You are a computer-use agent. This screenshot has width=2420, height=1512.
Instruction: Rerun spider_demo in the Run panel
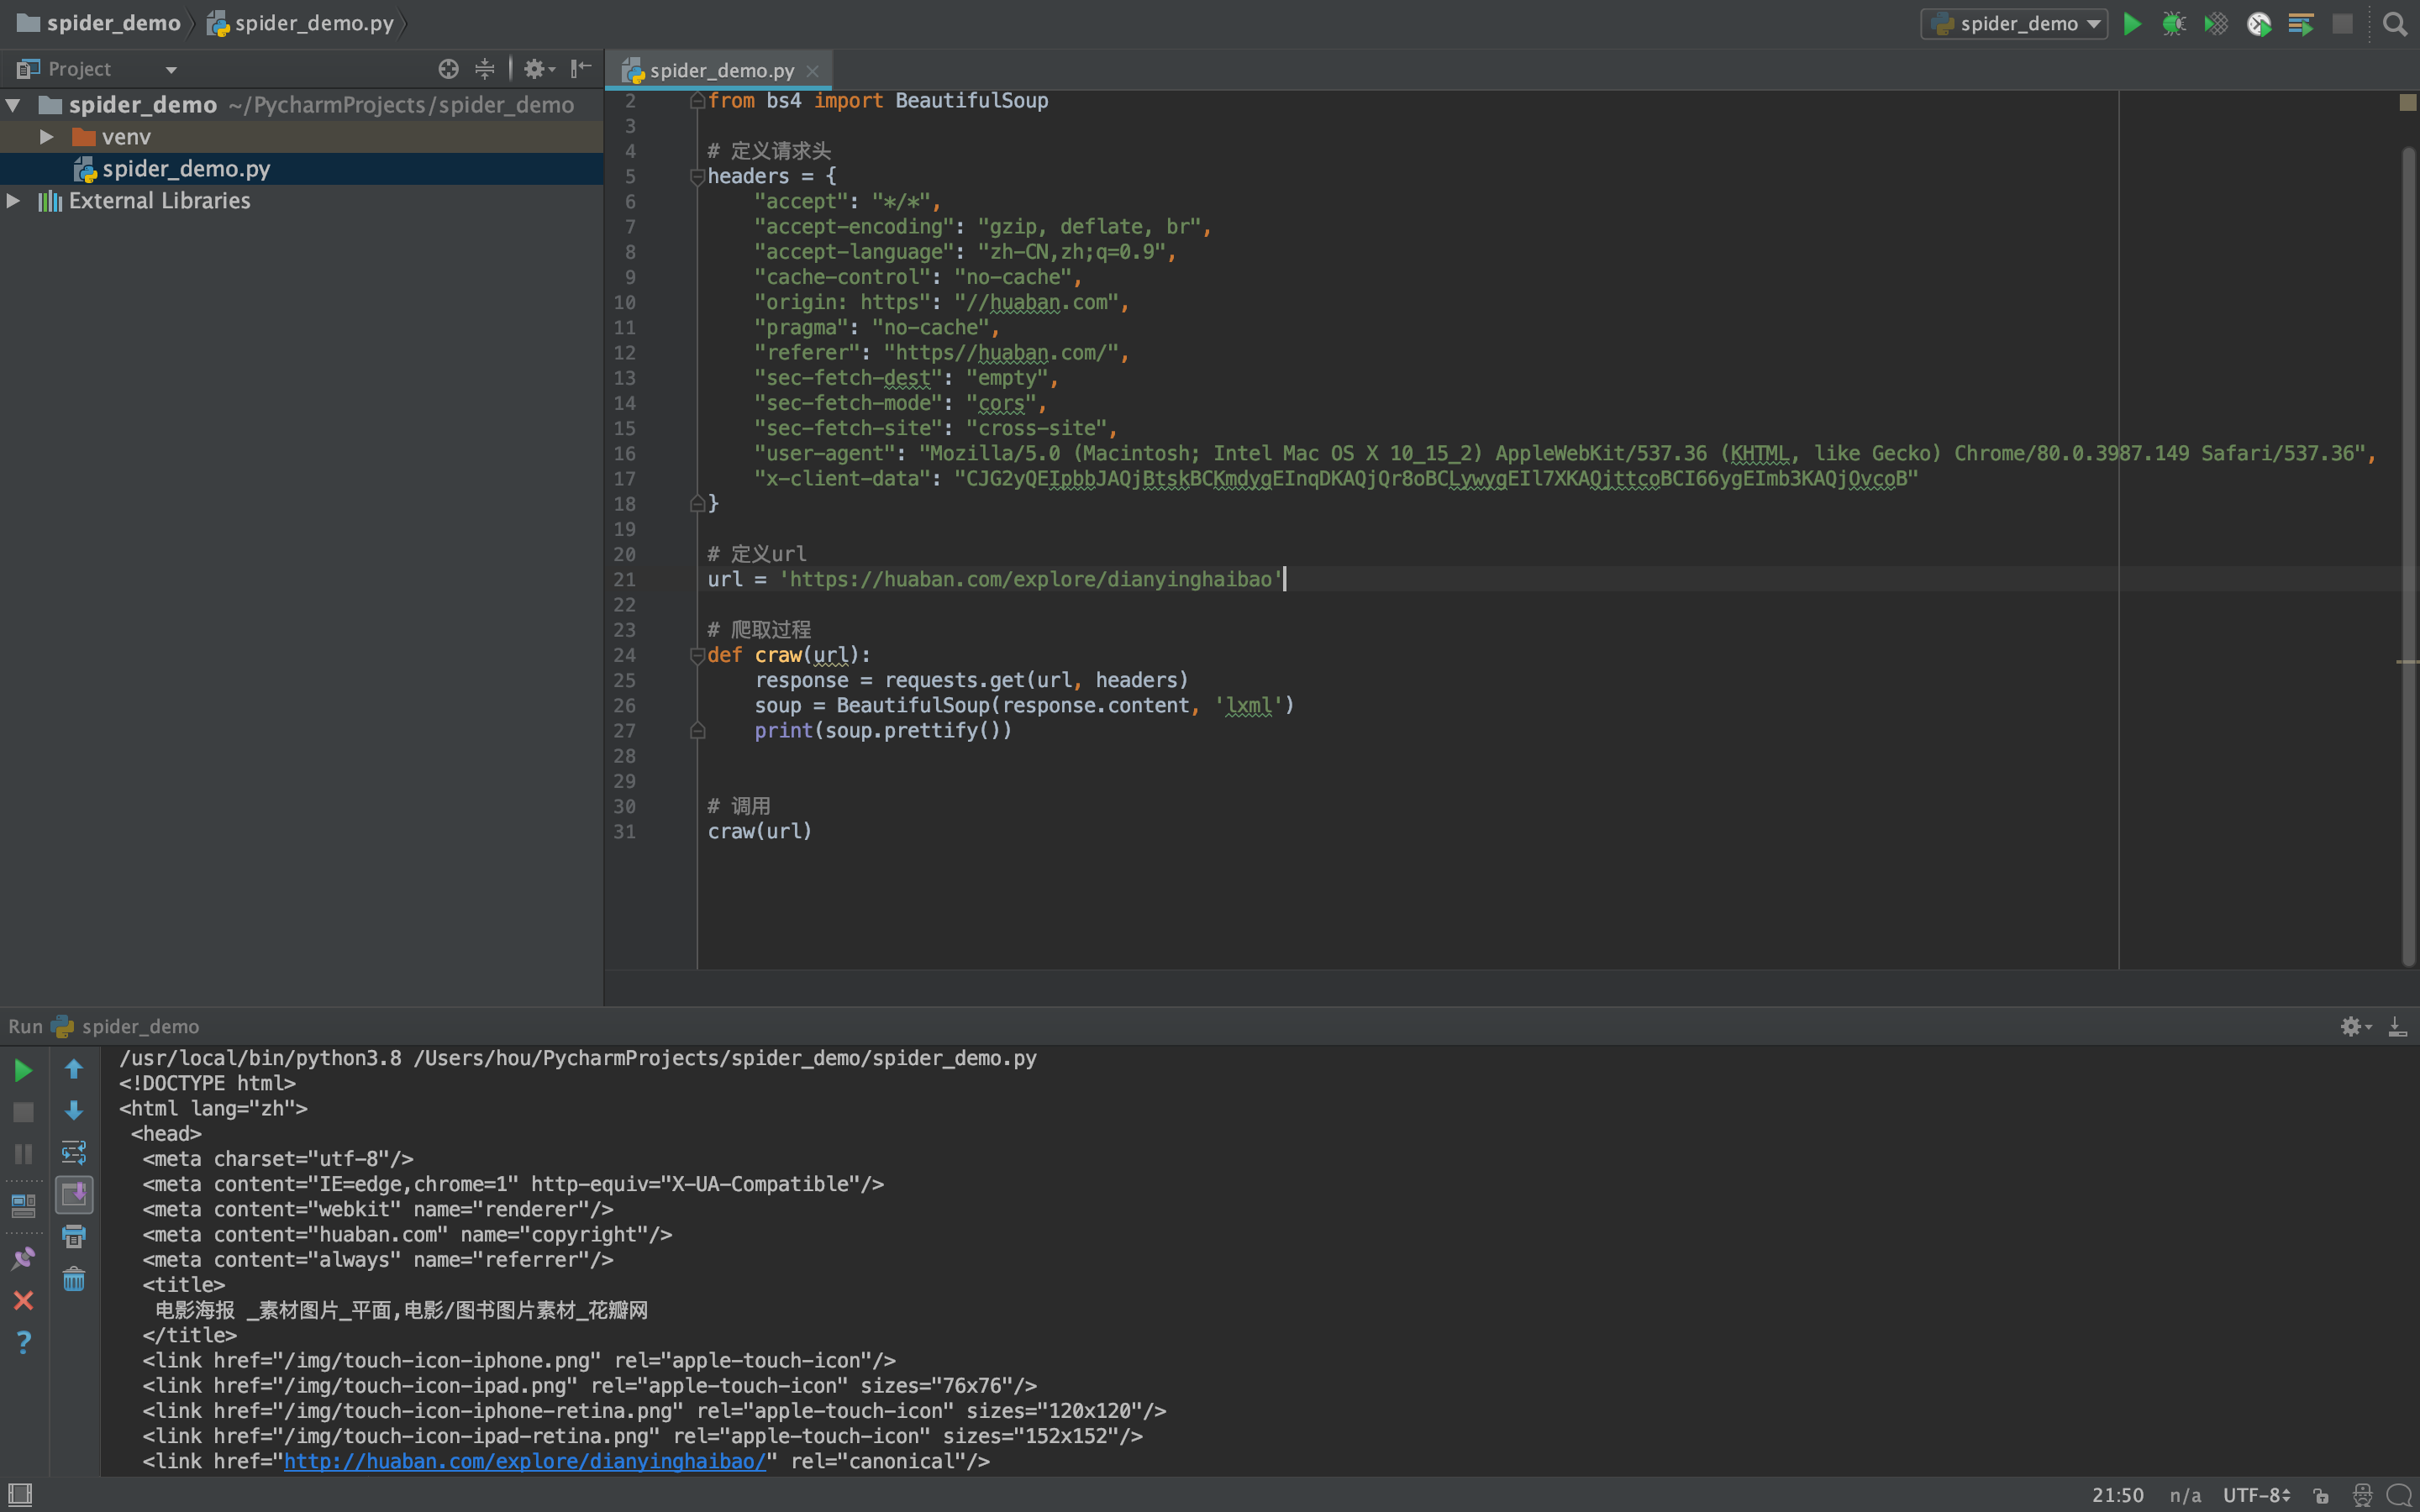[23, 1070]
